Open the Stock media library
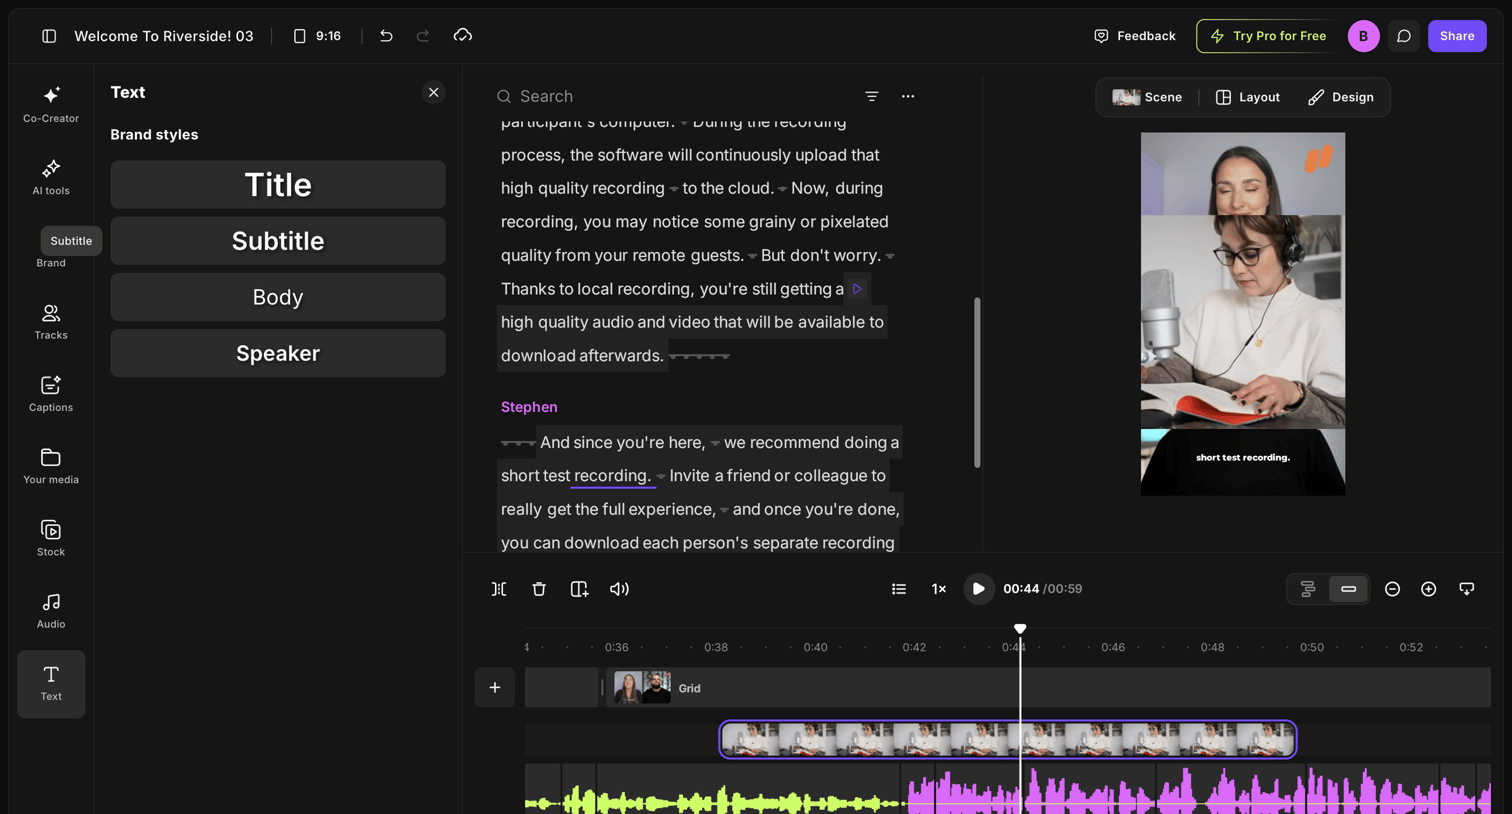This screenshot has width=1512, height=814. coord(51,538)
